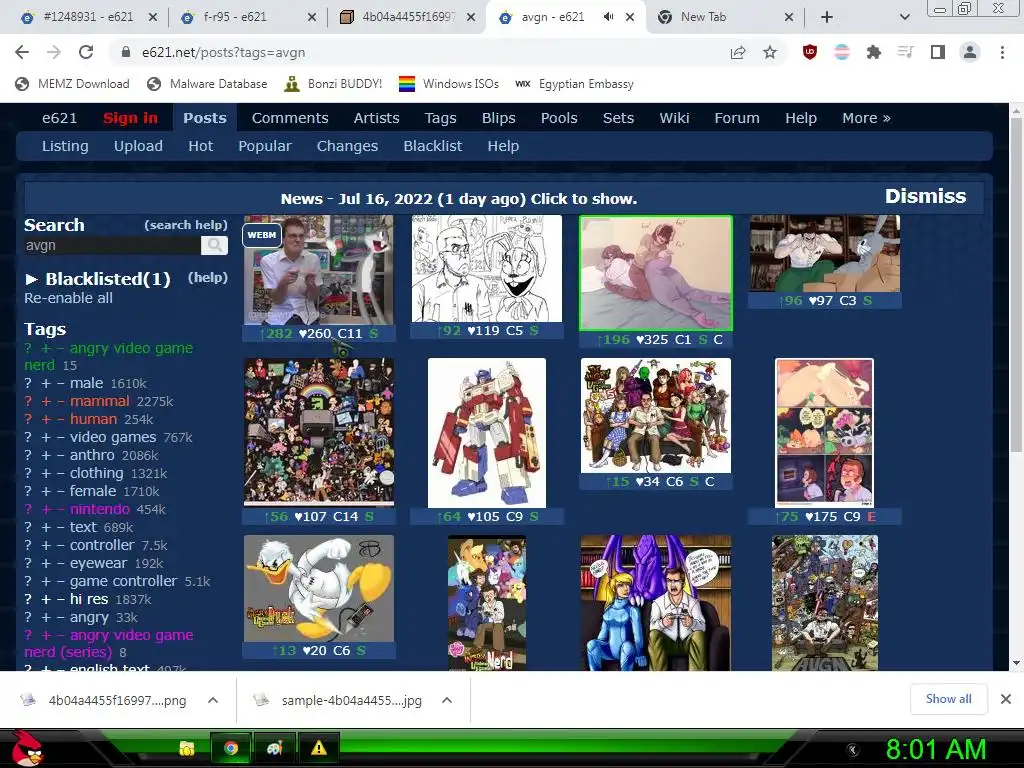Open the search help link
Screen dimensions: 1024x768
pyautogui.click(x=186, y=225)
